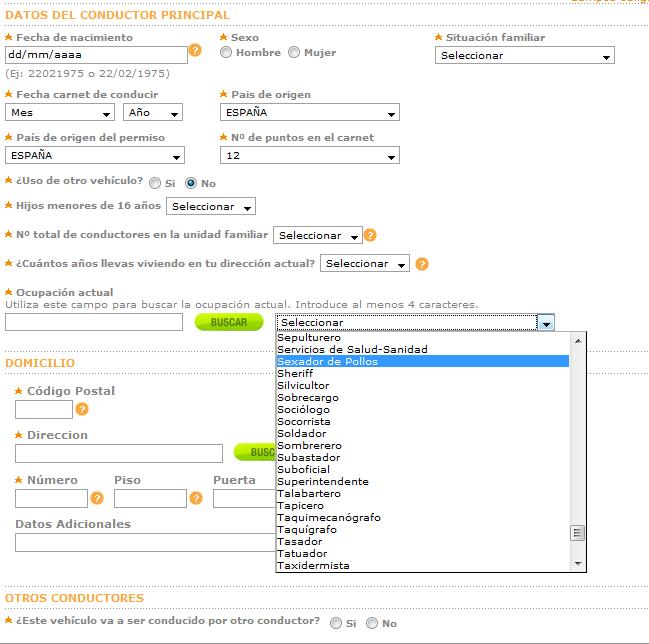The image size is (649, 644).
Task: Select No for otro conductor question
Action: (x=372, y=623)
